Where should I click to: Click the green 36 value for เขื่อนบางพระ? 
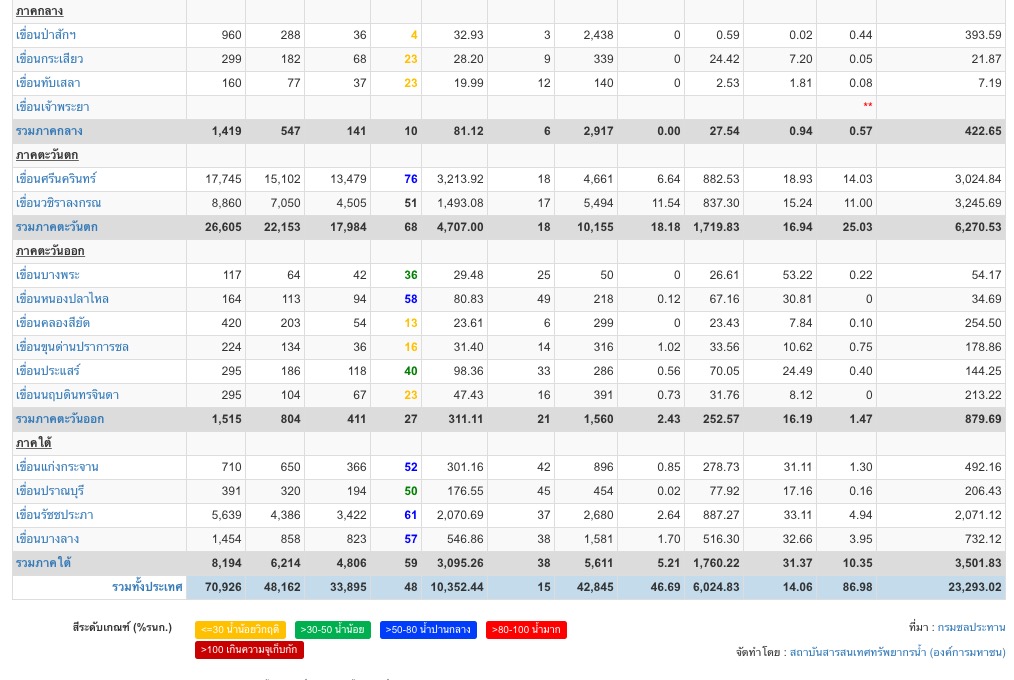pos(411,275)
